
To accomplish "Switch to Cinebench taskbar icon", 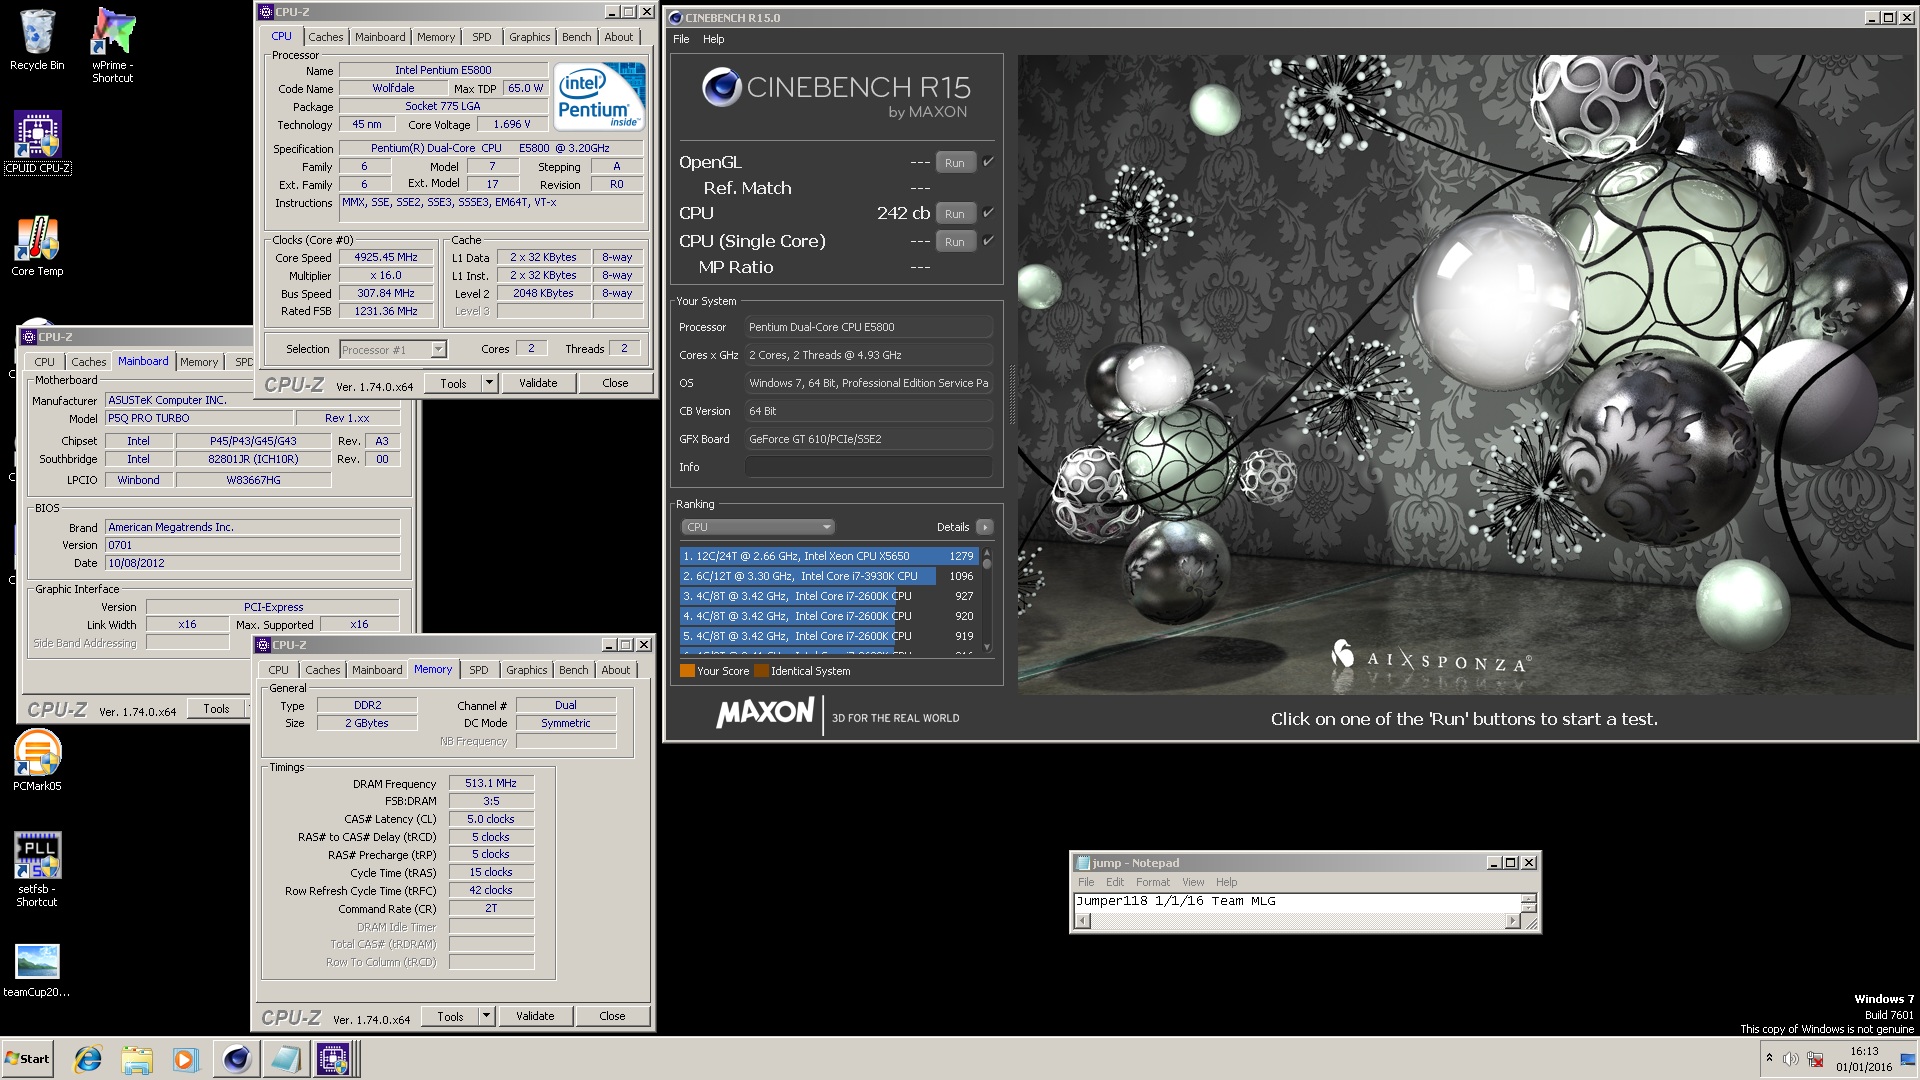I will (x=236, y=1058).
